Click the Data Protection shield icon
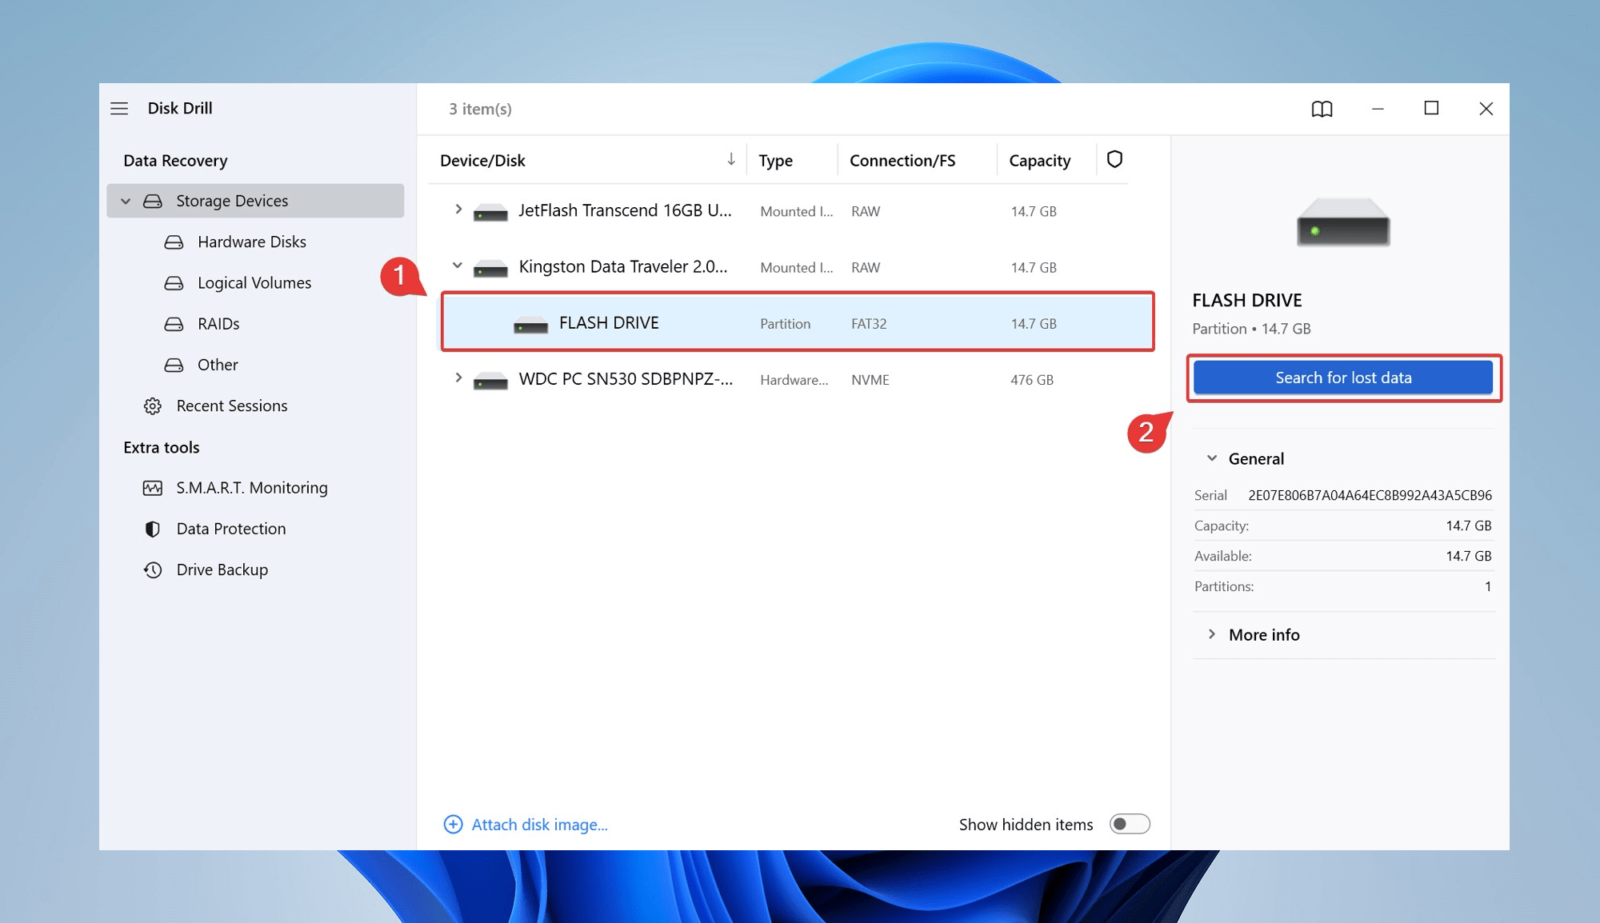Viewport: 1600px width, 923px height. click(x=152, y=529)
